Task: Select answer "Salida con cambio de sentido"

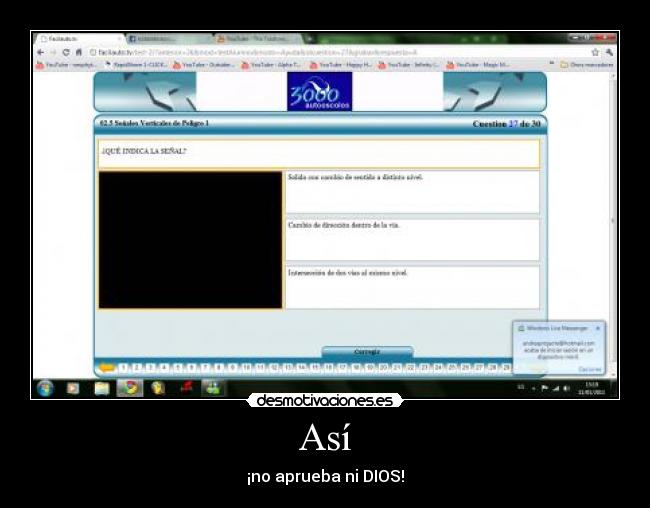Action: 411,192
